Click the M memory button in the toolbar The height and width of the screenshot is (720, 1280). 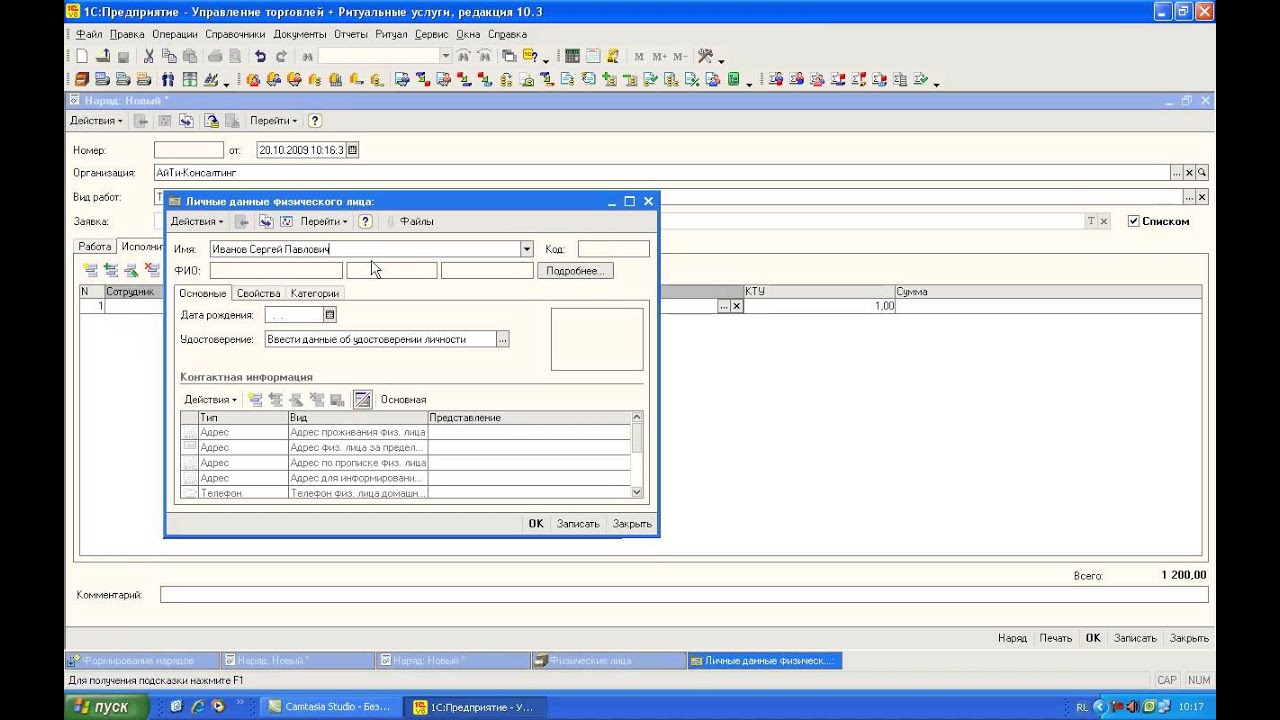pyautogui.click(x=639, y=57)
